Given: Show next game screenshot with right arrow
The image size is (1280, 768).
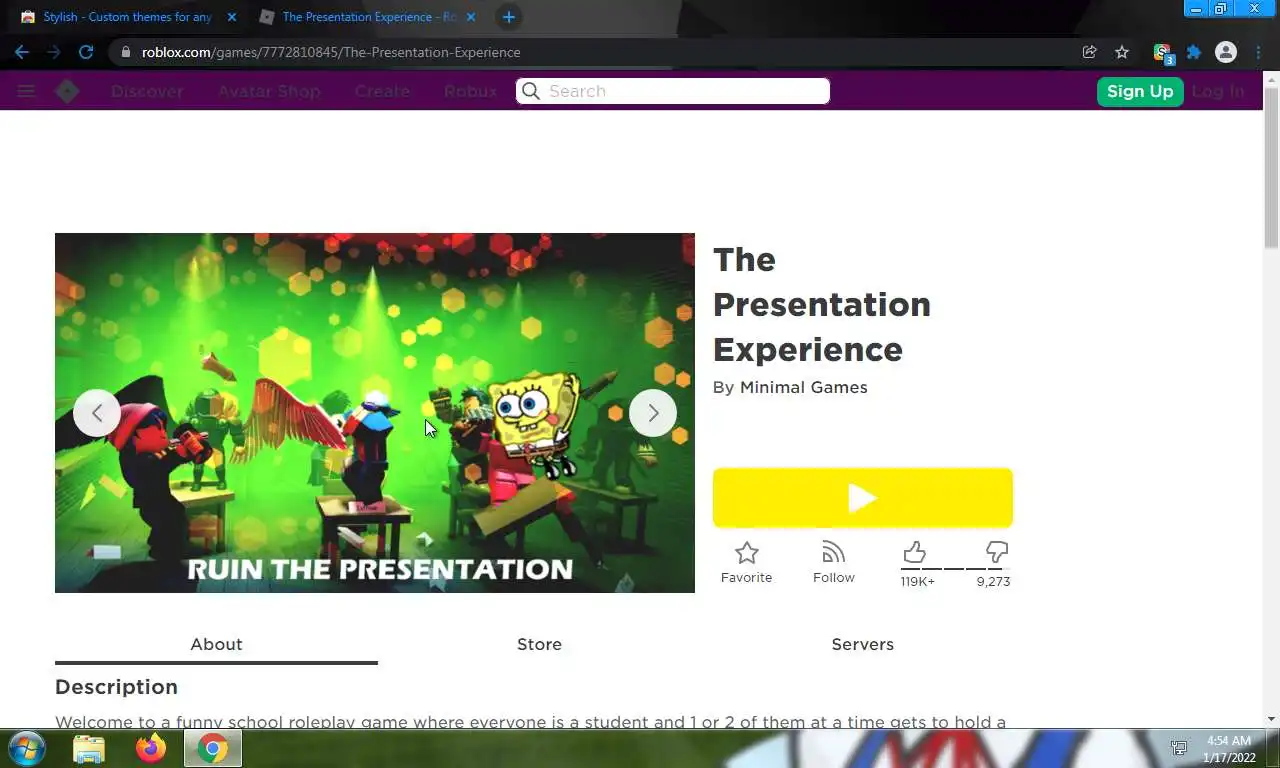Looking at the screenshot, I should click(x=653, y=413).
